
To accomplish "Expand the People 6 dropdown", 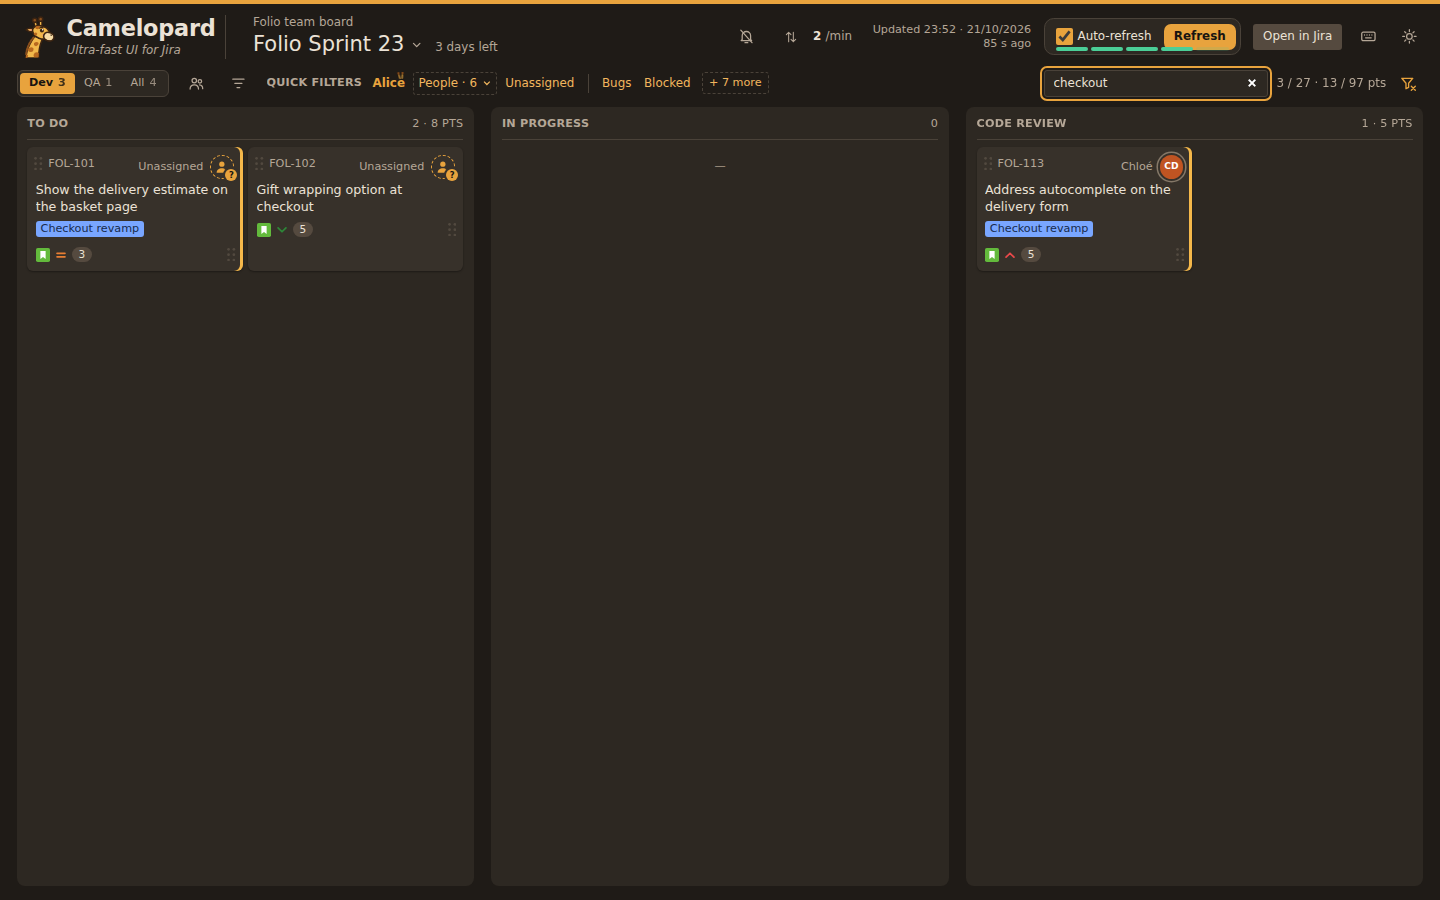I will 455,83.
